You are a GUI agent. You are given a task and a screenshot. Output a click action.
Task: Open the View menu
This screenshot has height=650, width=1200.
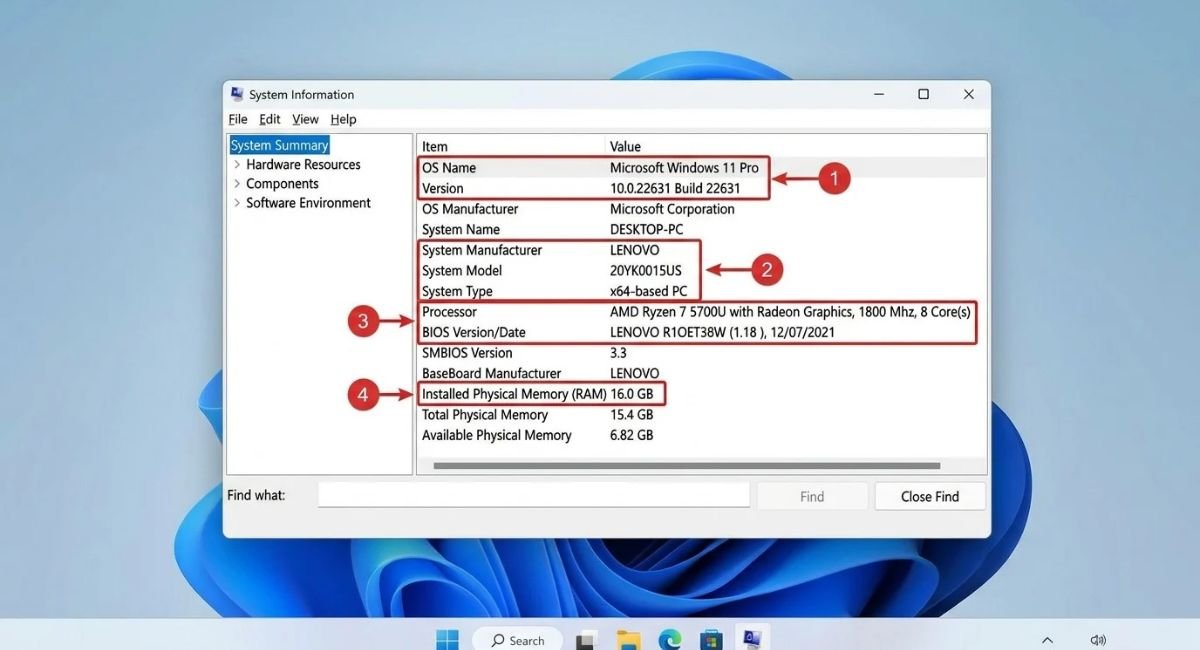[305, 119]
